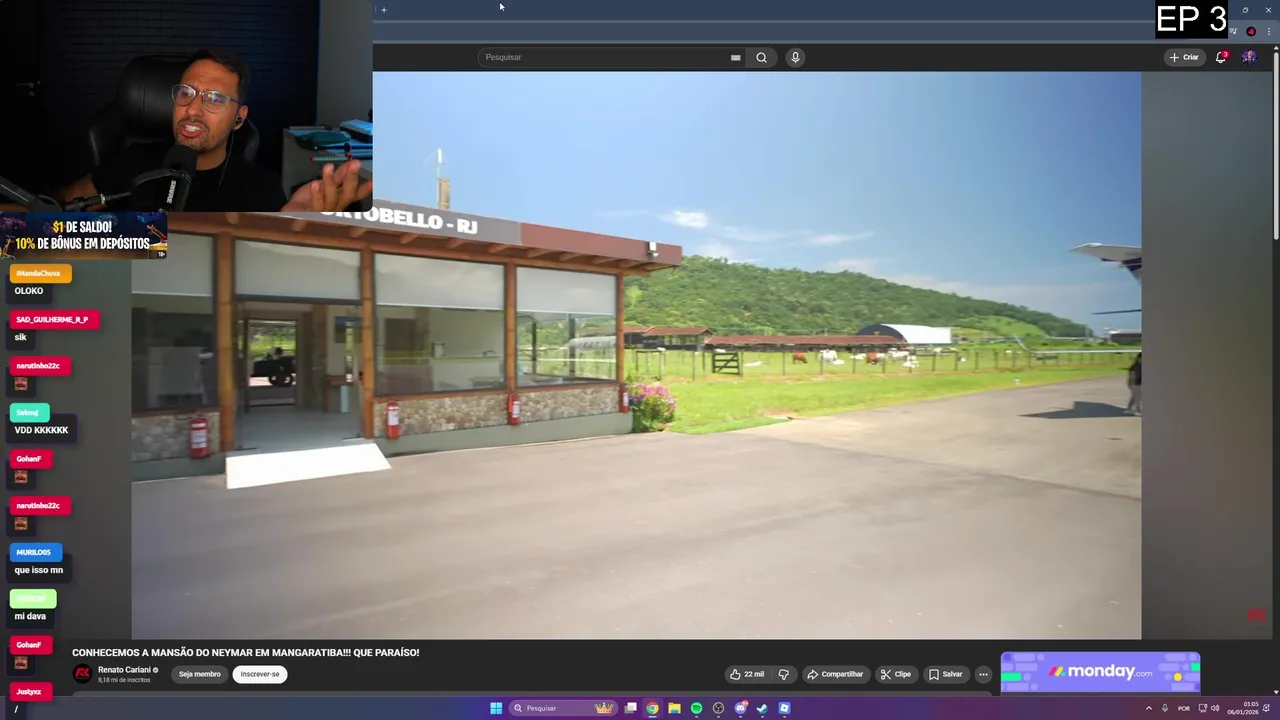Open Spotify from the taskbar

[696, 708]
